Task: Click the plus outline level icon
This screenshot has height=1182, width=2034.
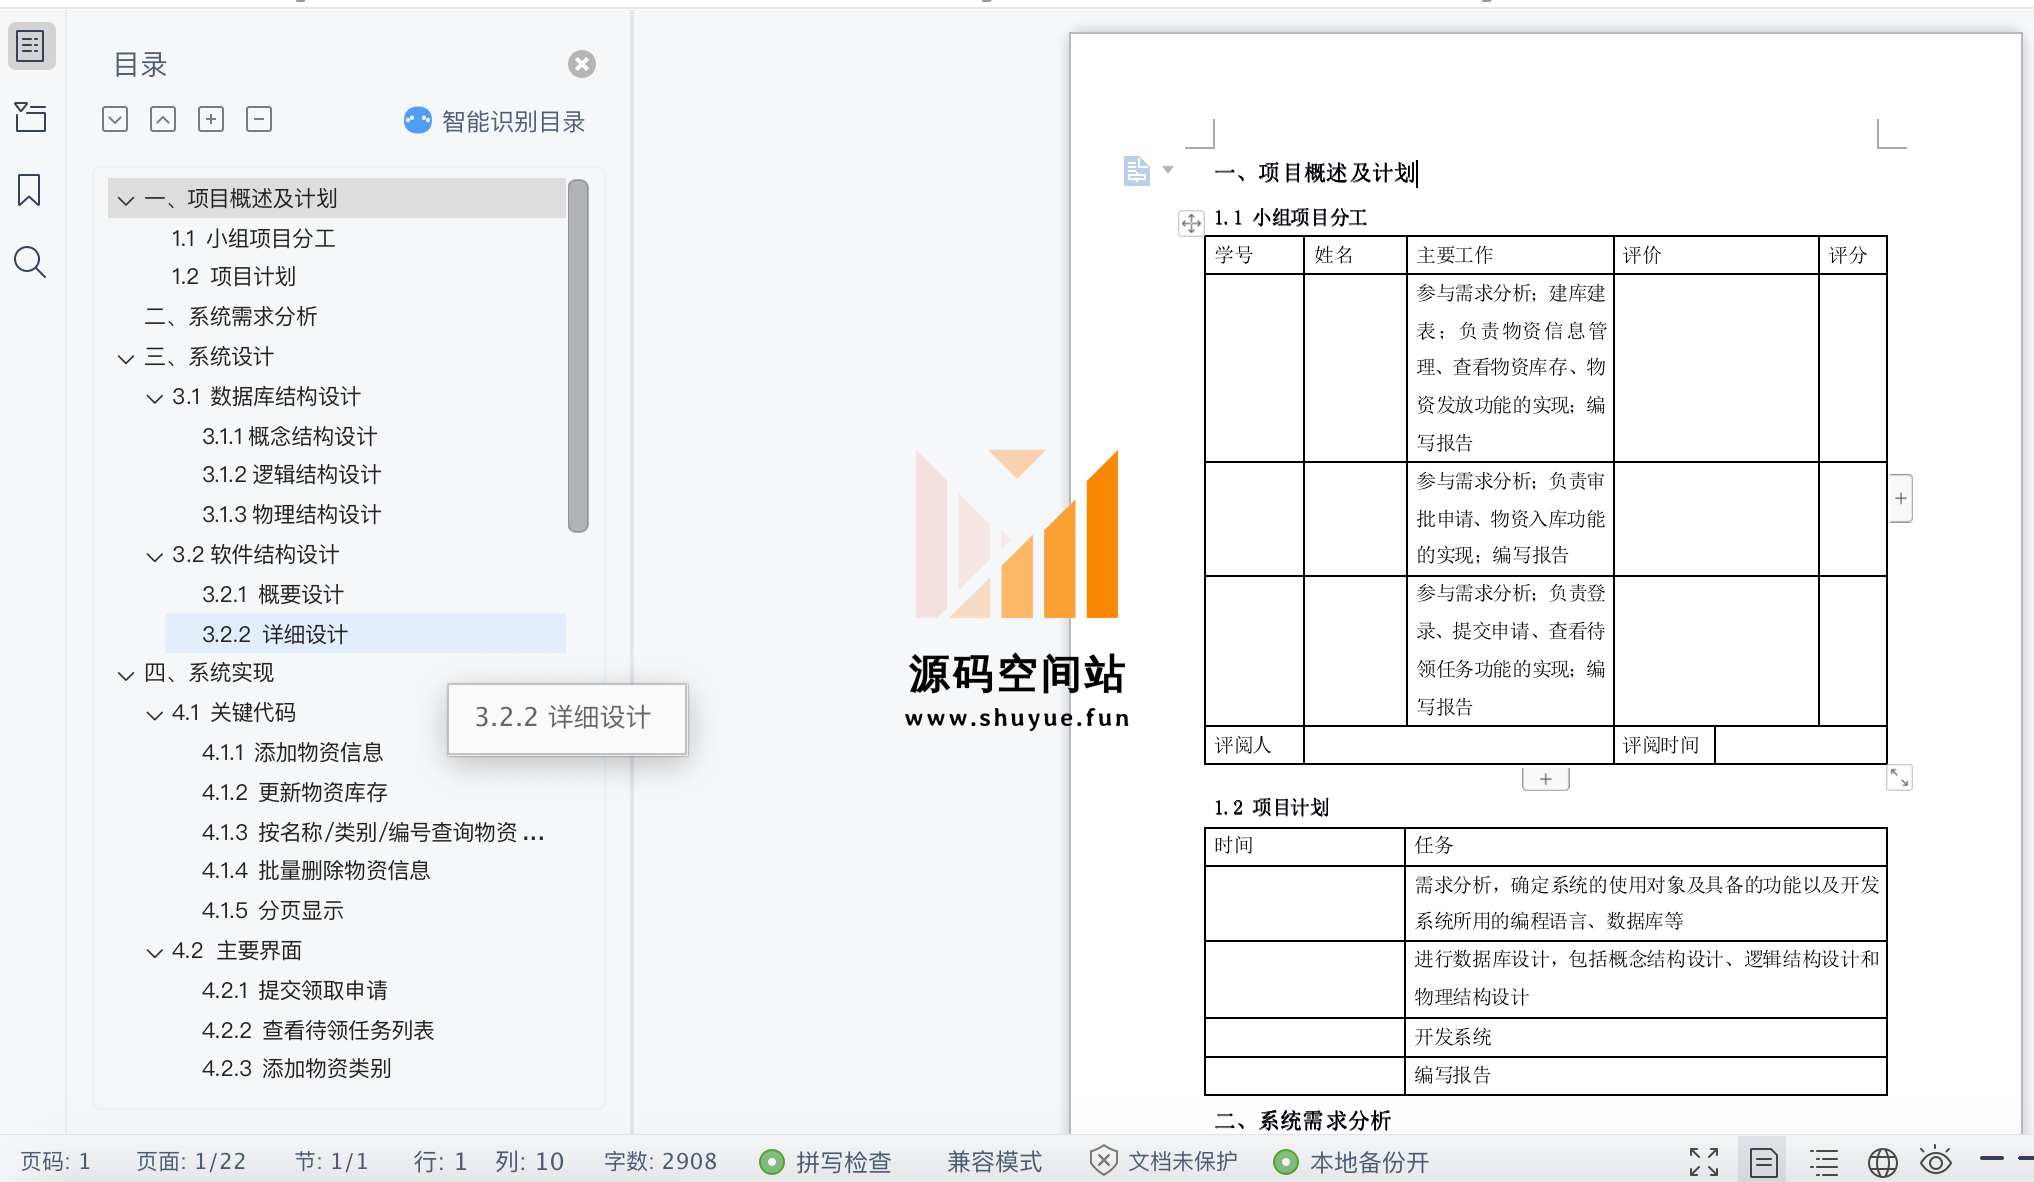Action: point(211,120)
